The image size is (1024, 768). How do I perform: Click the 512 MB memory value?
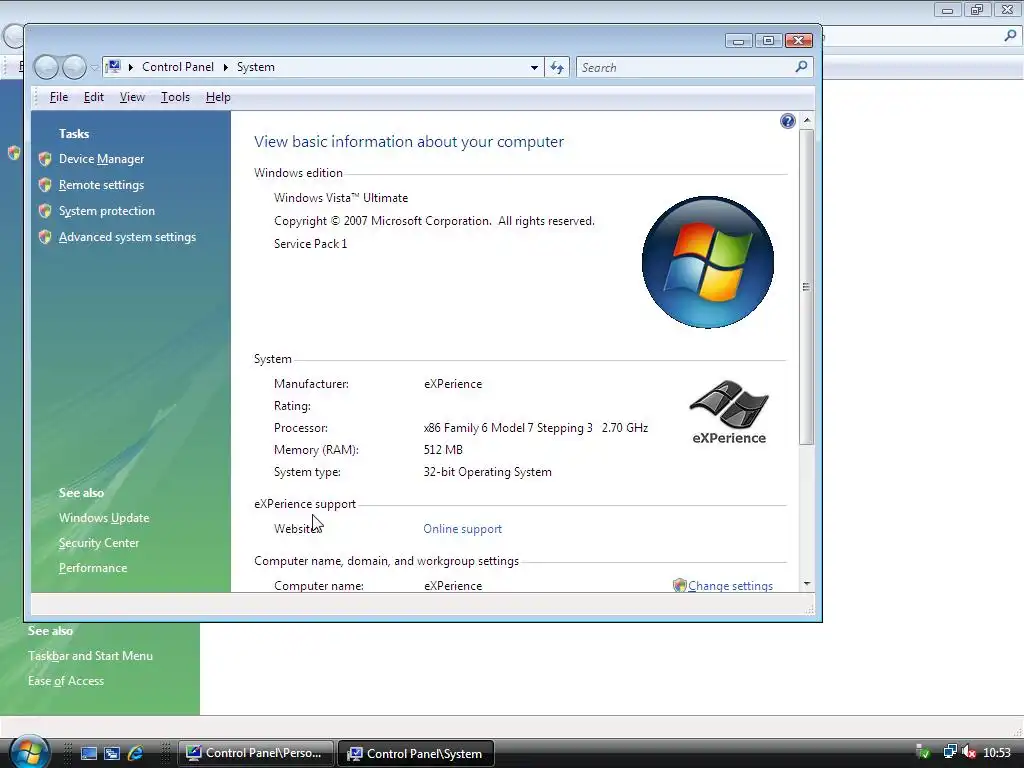(443, 450)
